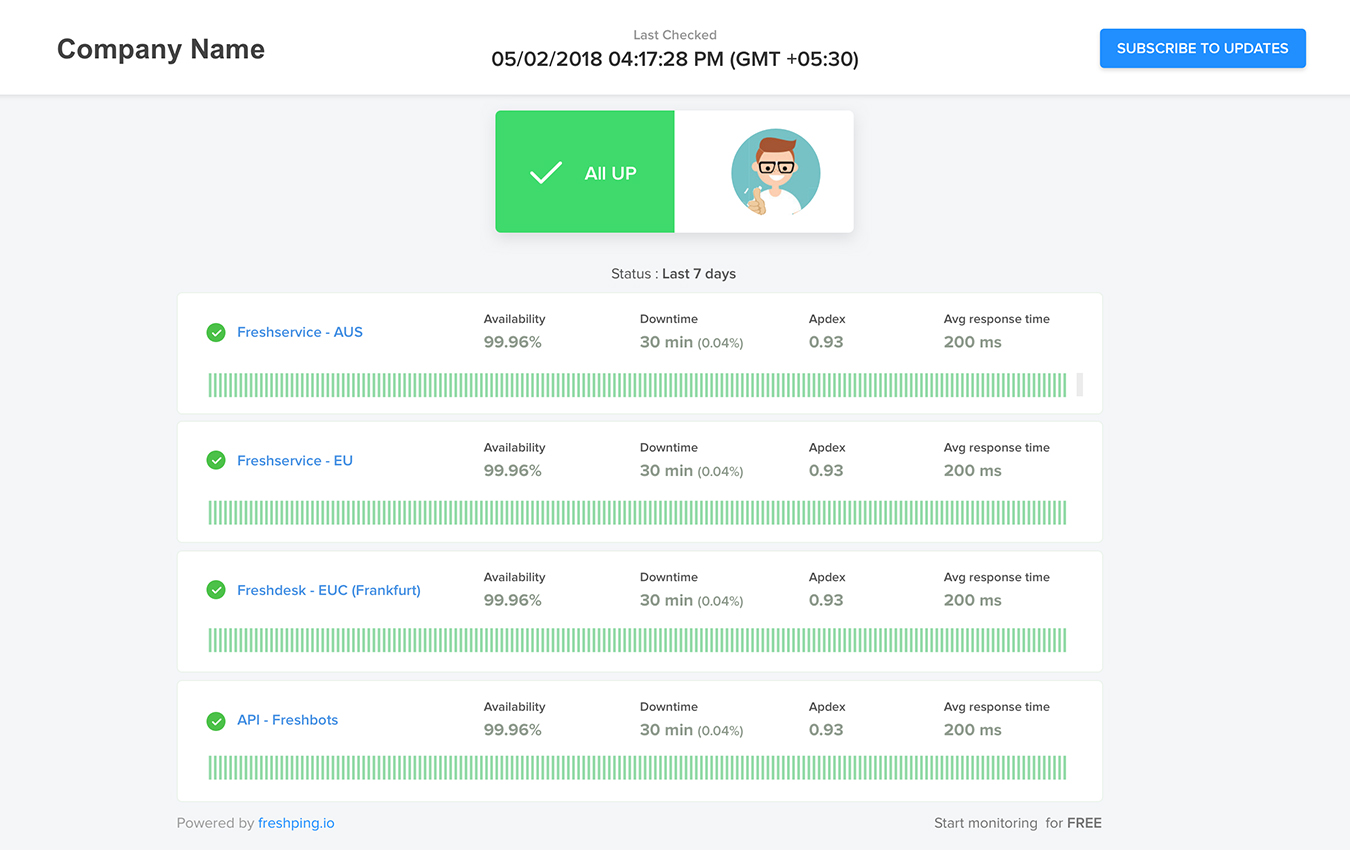1350x850 pixels.
Task: Click the Apdex label in Freshservice - EU row
Action: [x=827, y=447]
